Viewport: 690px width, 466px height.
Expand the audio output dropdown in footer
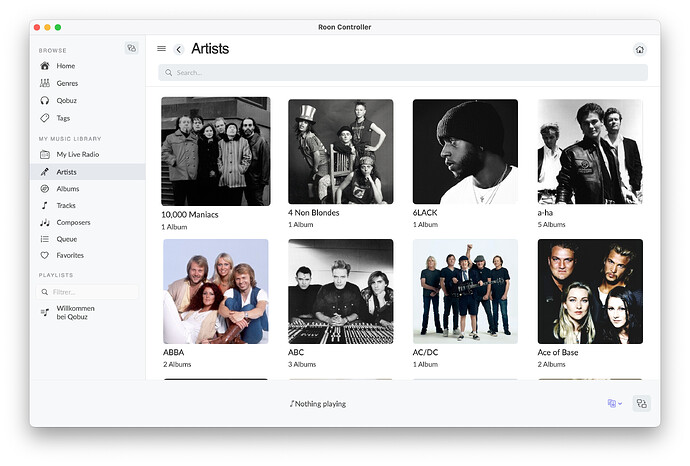[614, 404]
